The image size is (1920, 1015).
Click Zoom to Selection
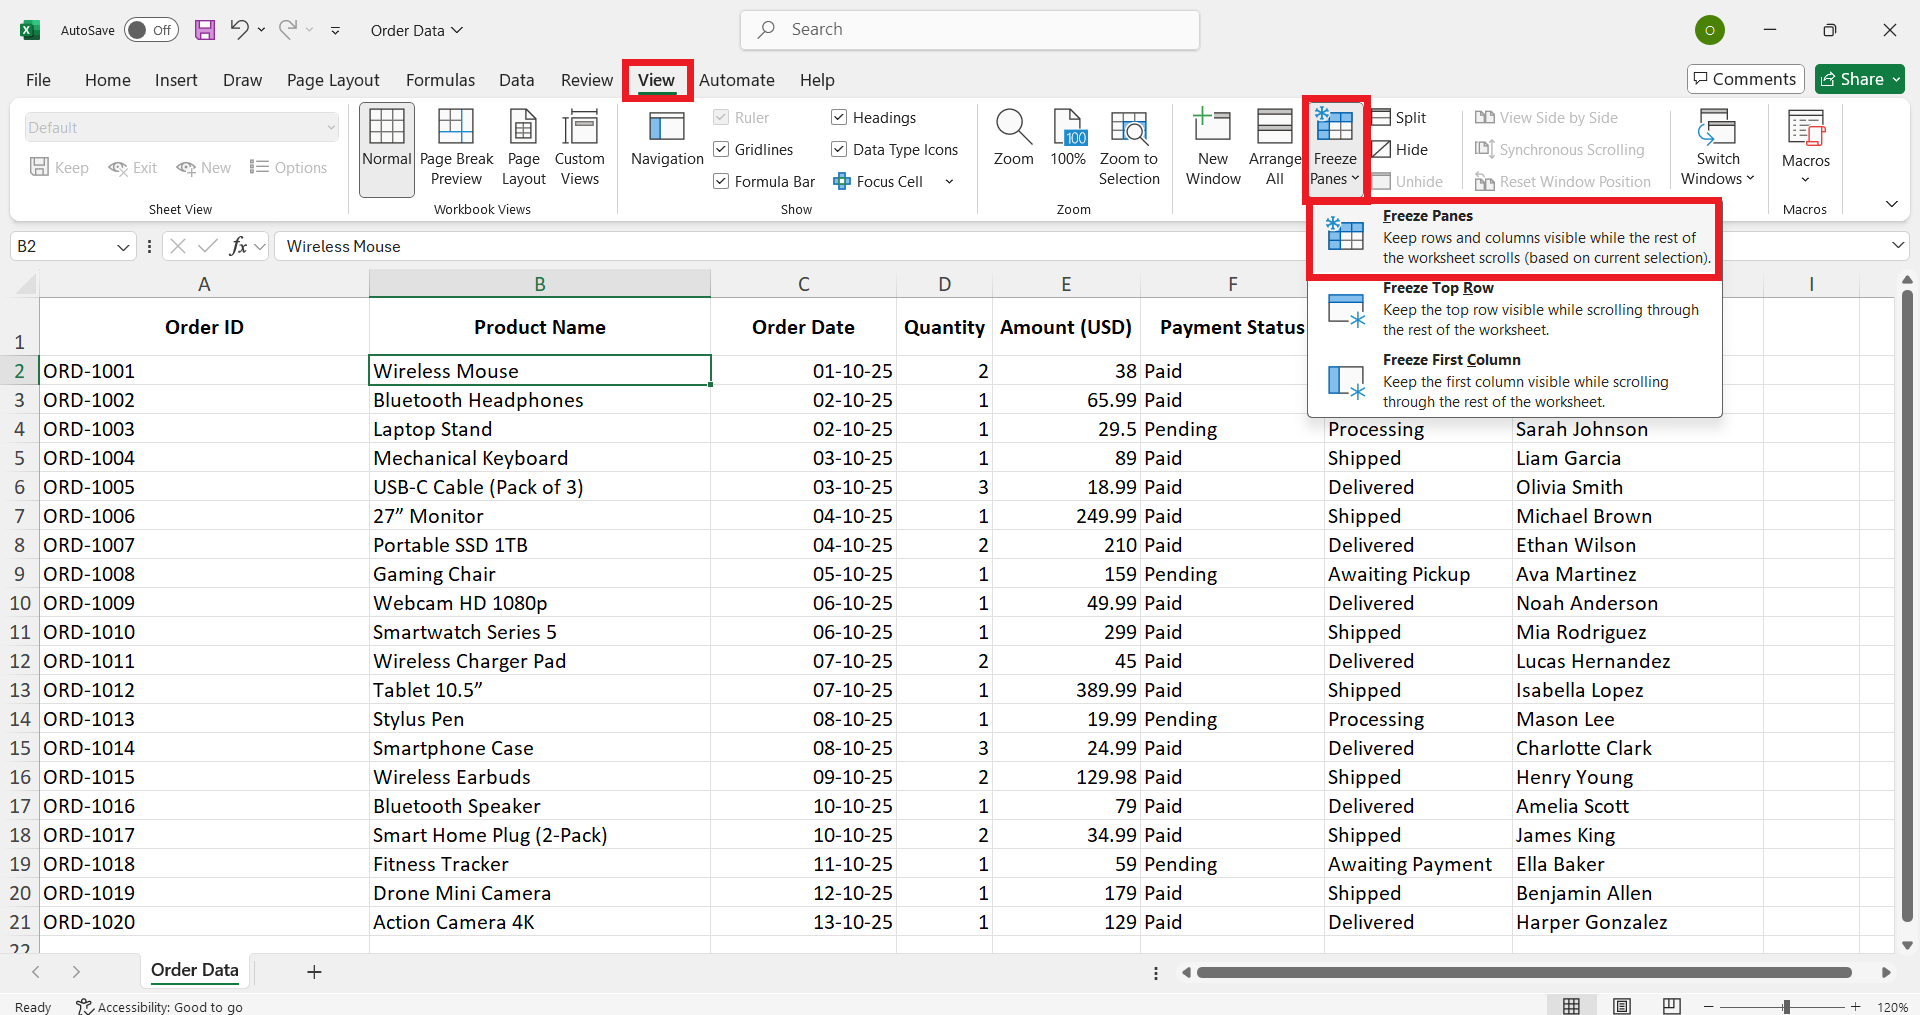click(x=1129, y=147)
